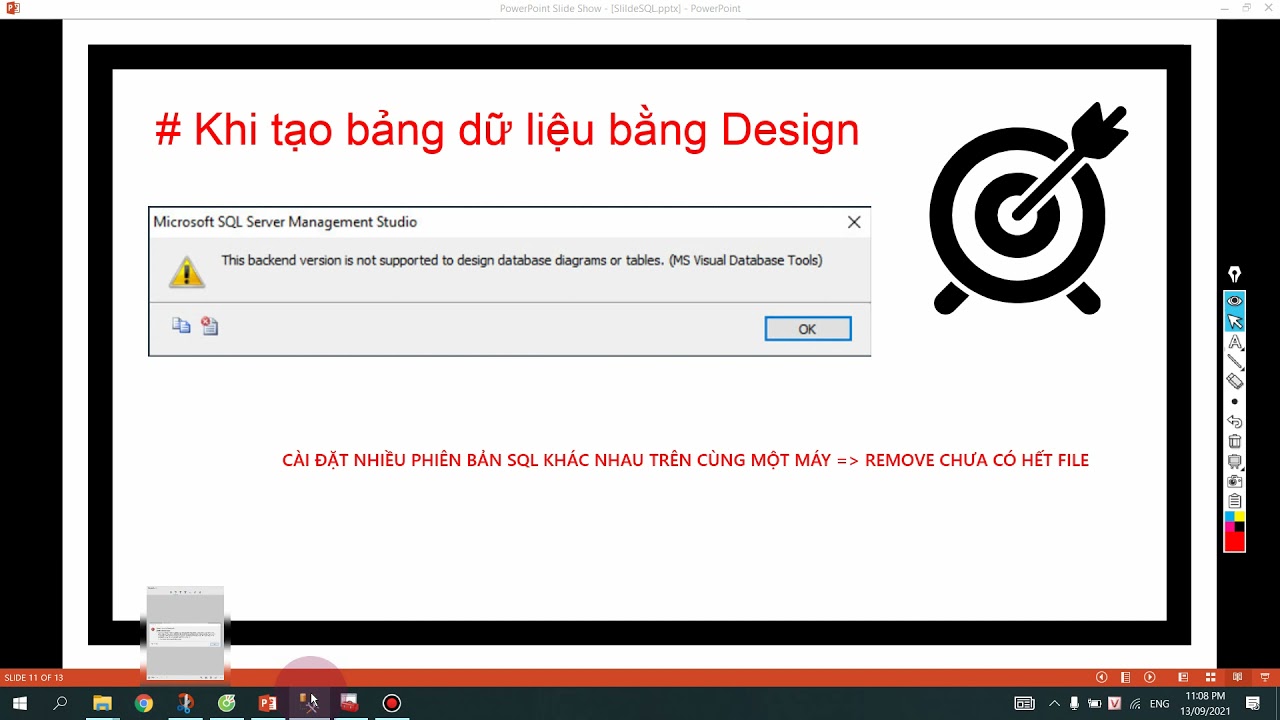Click the microphone tray icon
The image size is (1280, 720).
pos(1074,703)
